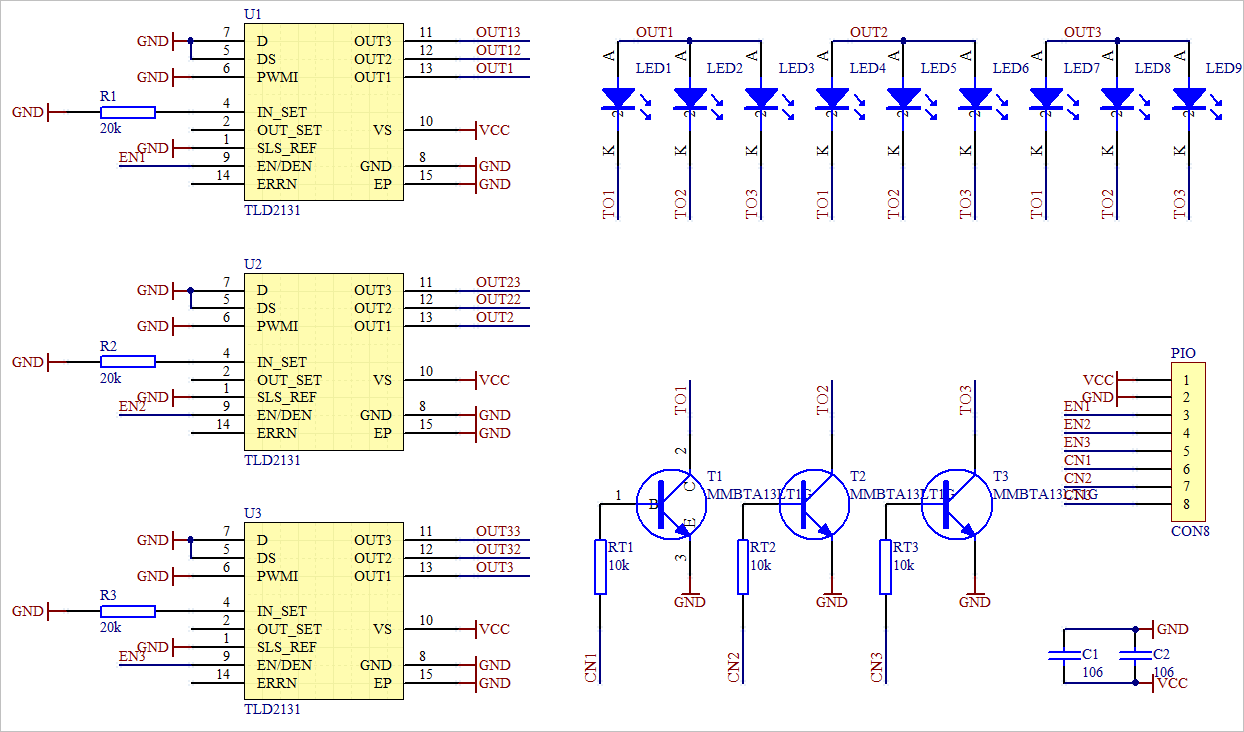Pick transistor T3 symbol
1244x732 pixels.
point(957,504)
